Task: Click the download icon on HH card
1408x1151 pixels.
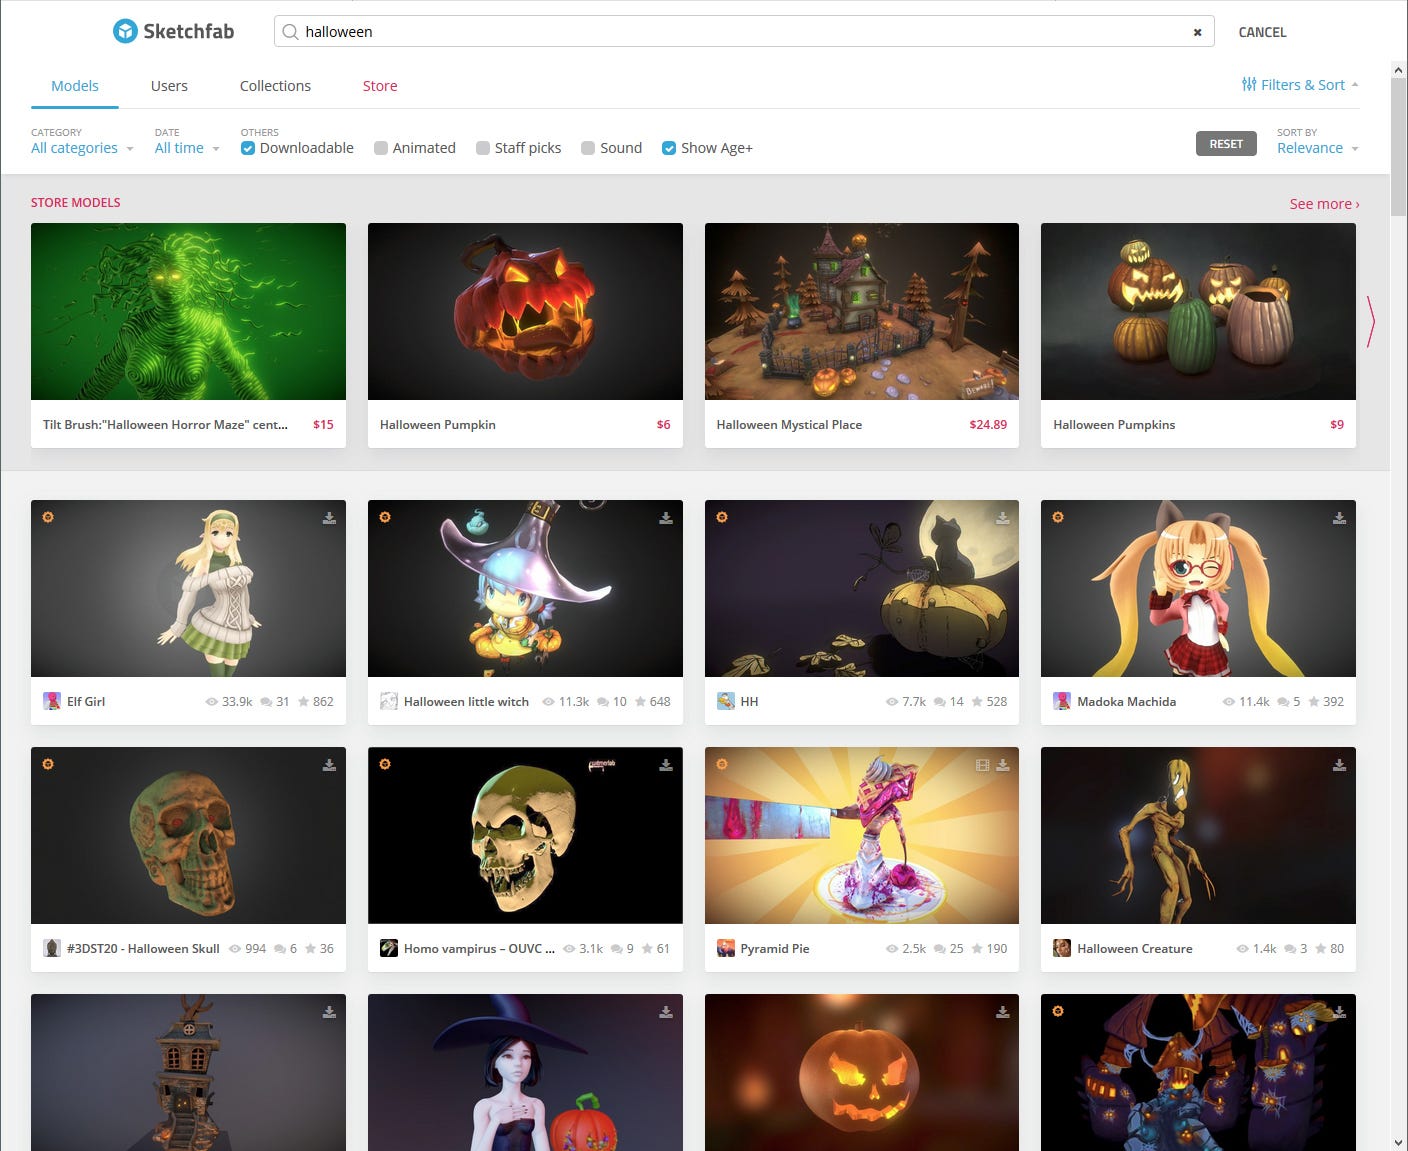Action: coord(1003,518)
